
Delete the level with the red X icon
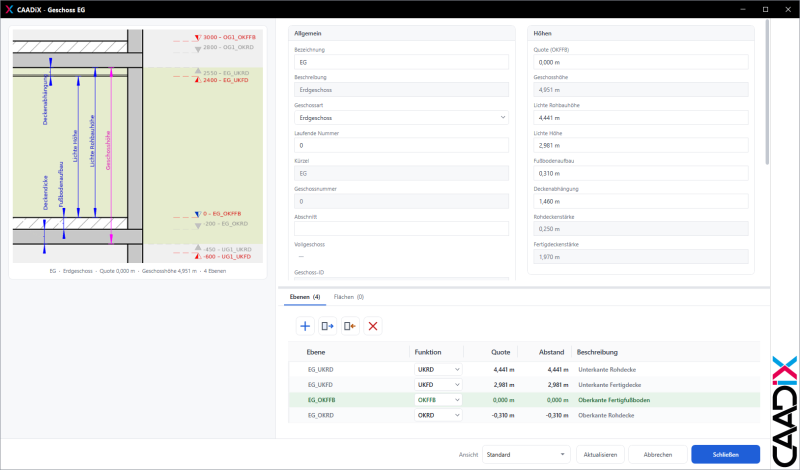click(x=373, y=326)
